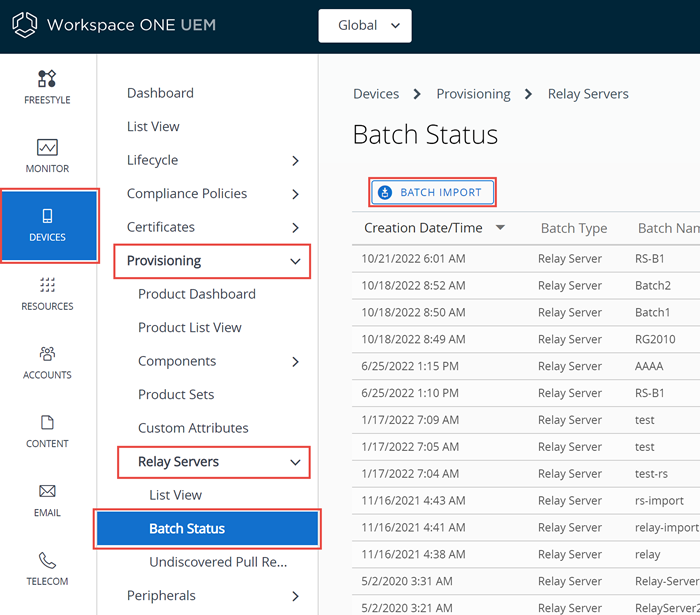Select row dated 1/17/2022 7:05 AM

coord(526,446)
